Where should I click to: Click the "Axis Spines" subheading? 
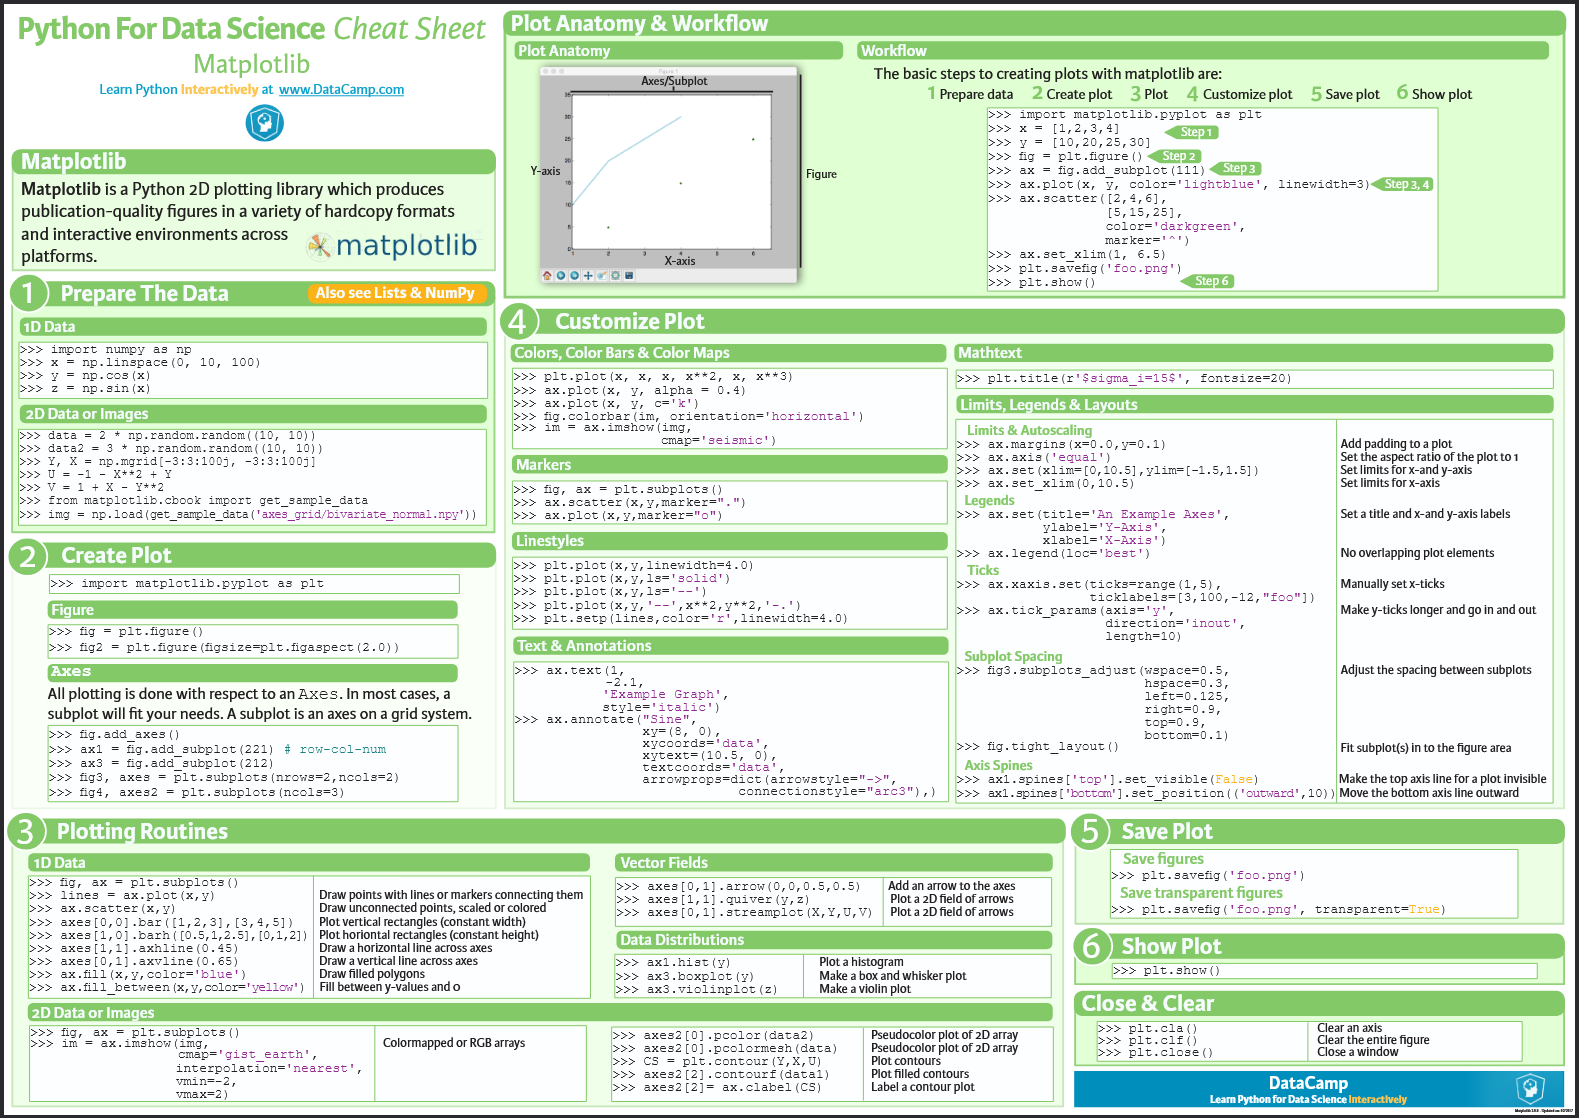(x=998, y=765)
